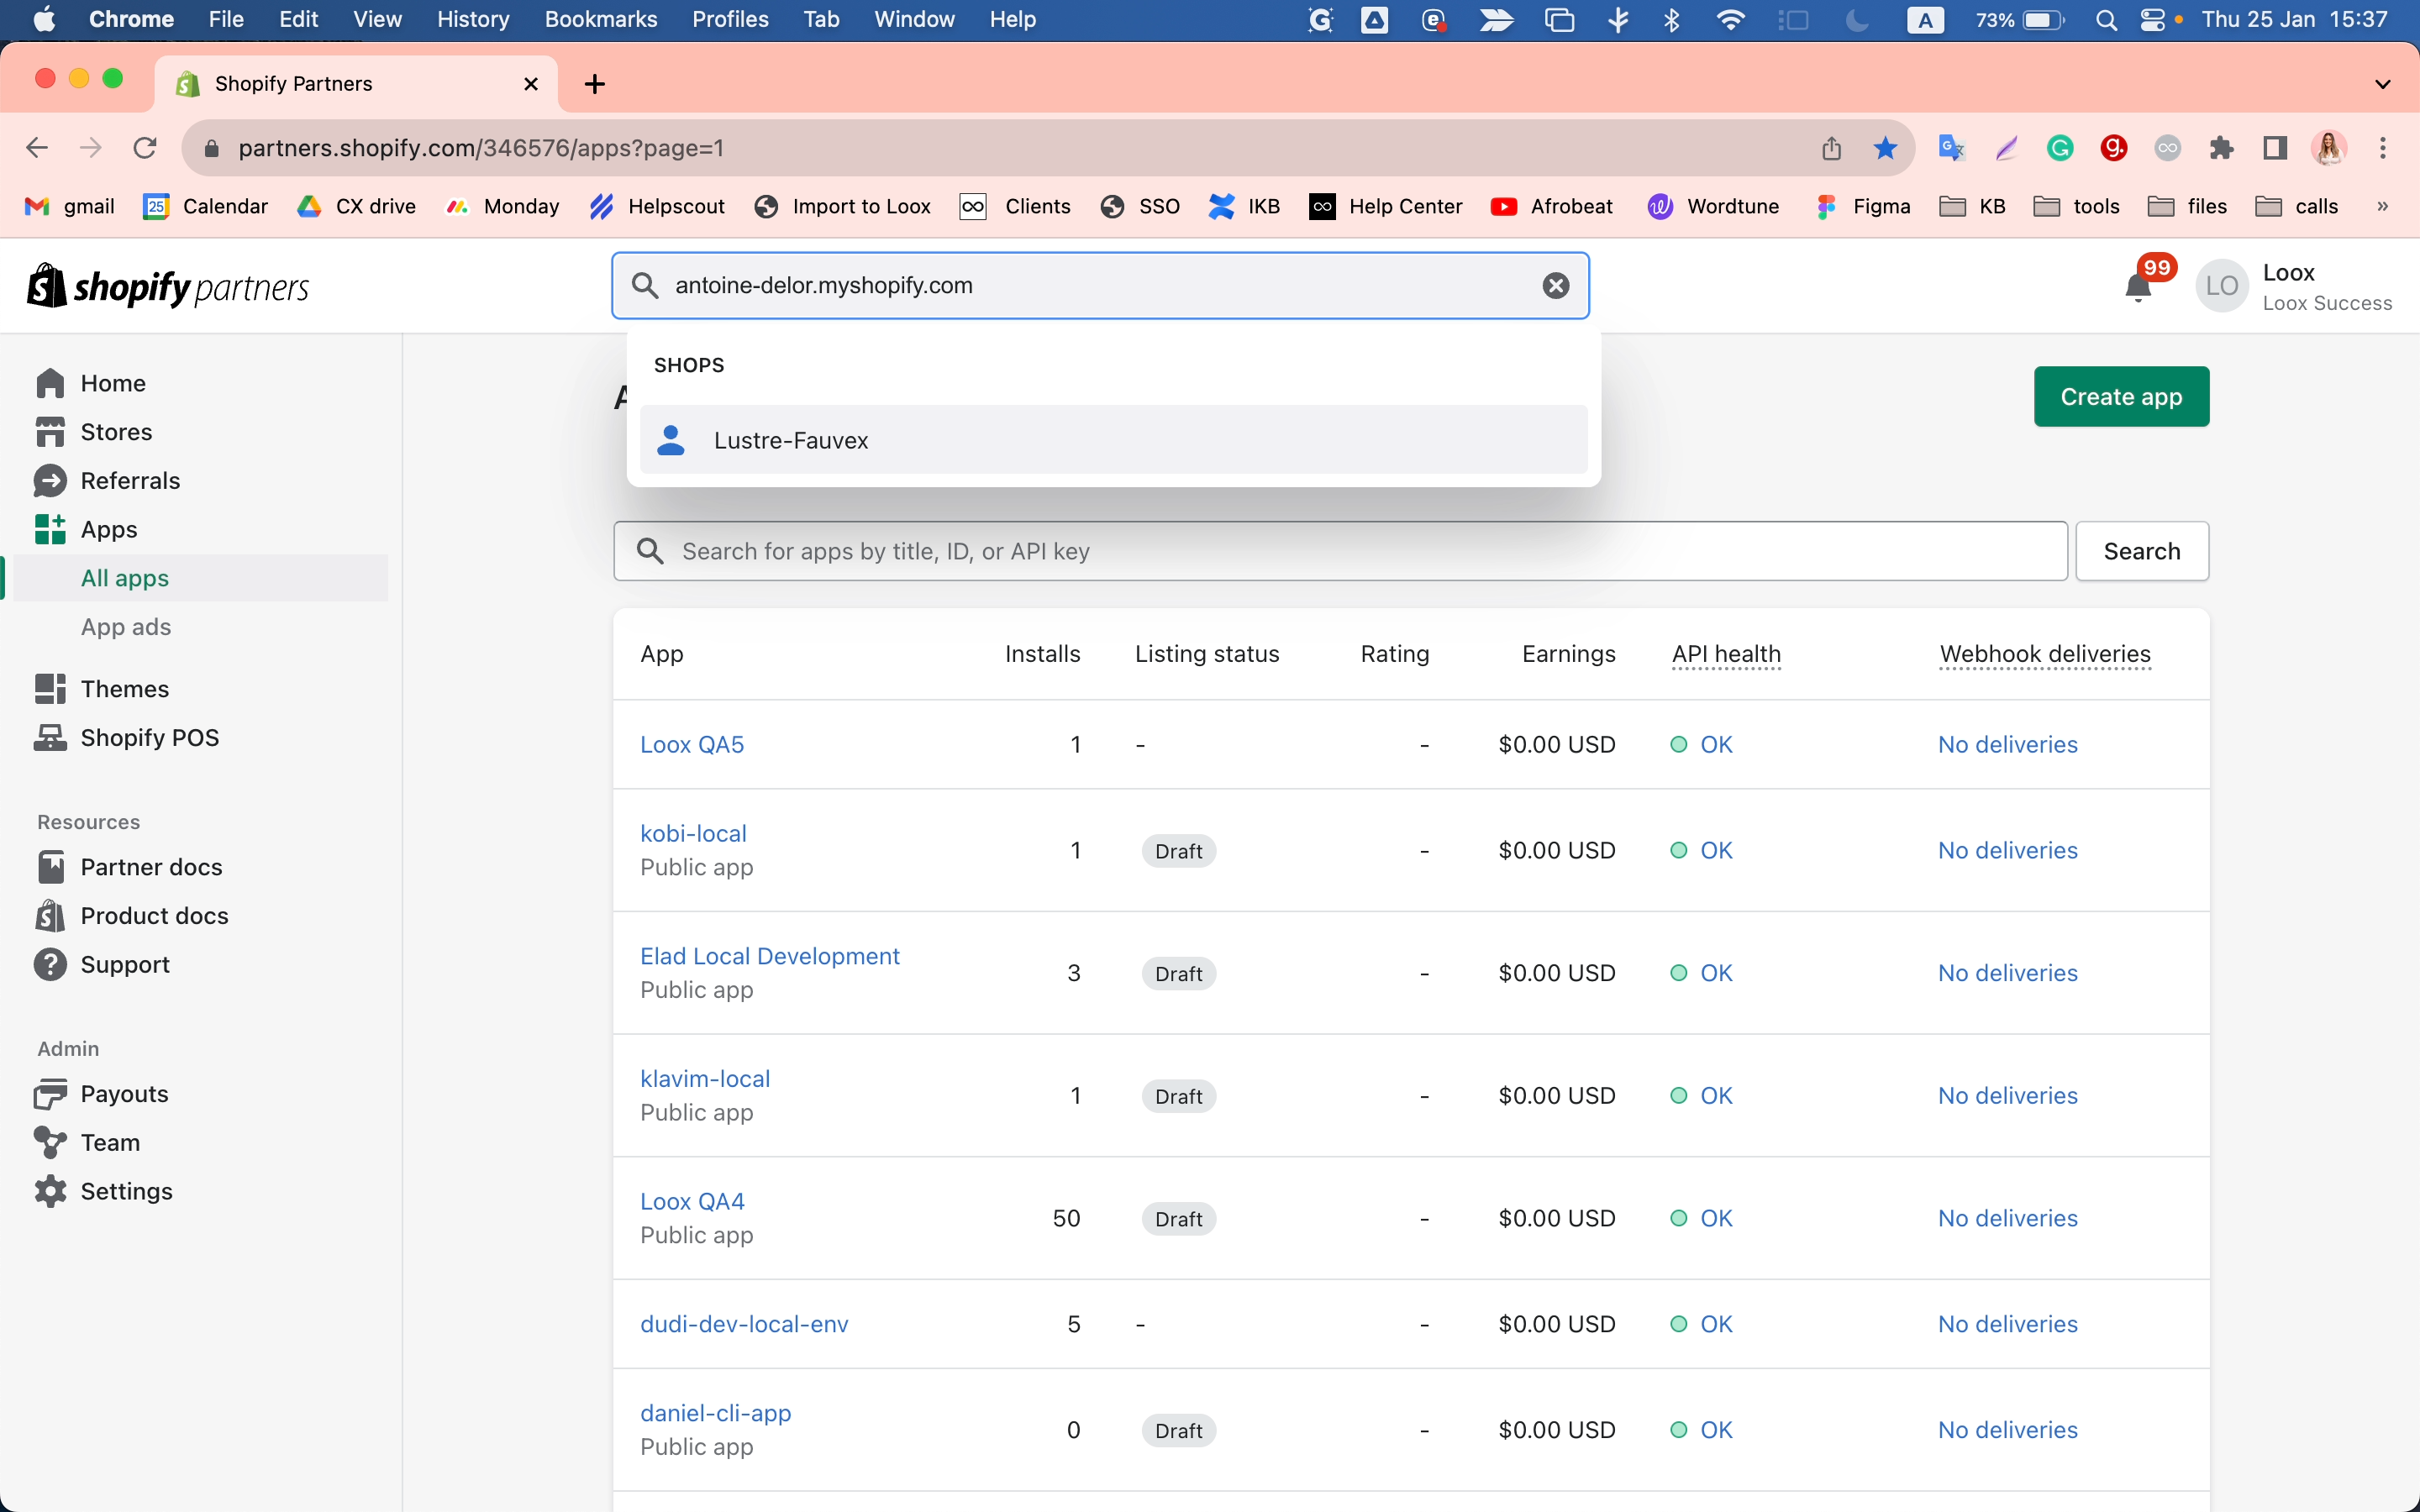Image resolution: width=2420 pixels, height=1512 pixels.
Task: Select the Lustre-Fauvex shop result
Action: (1113, 440)
